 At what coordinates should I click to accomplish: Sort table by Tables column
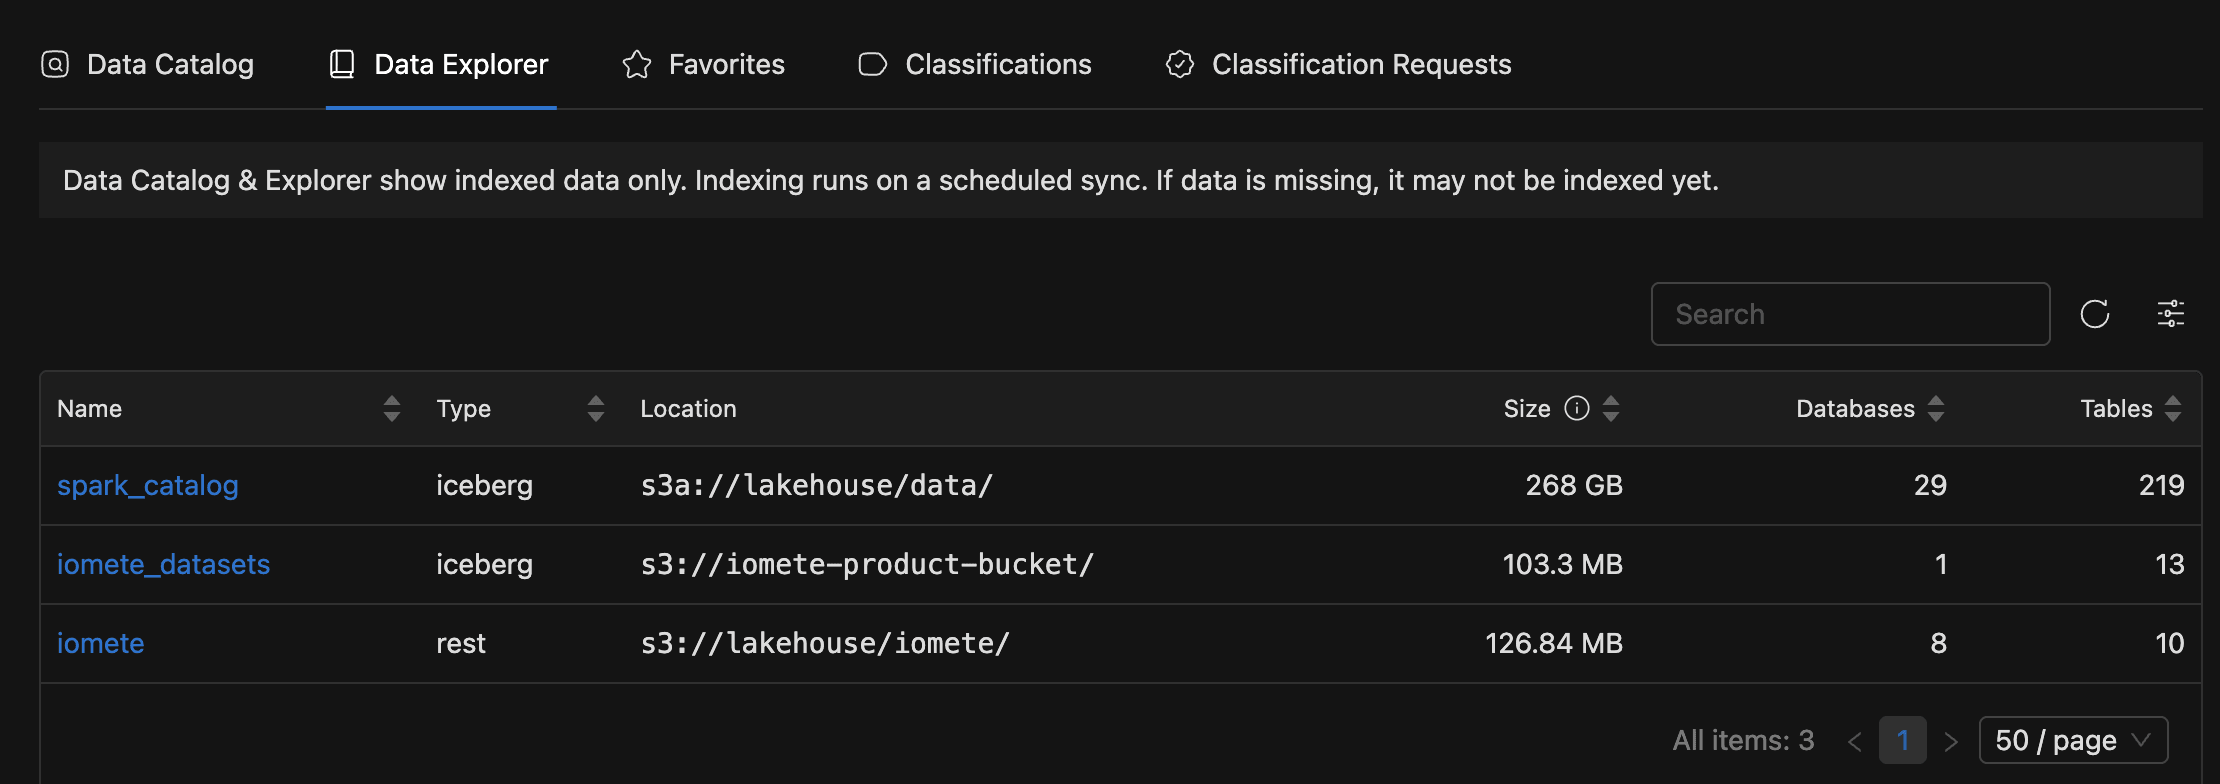(2173, 408)
